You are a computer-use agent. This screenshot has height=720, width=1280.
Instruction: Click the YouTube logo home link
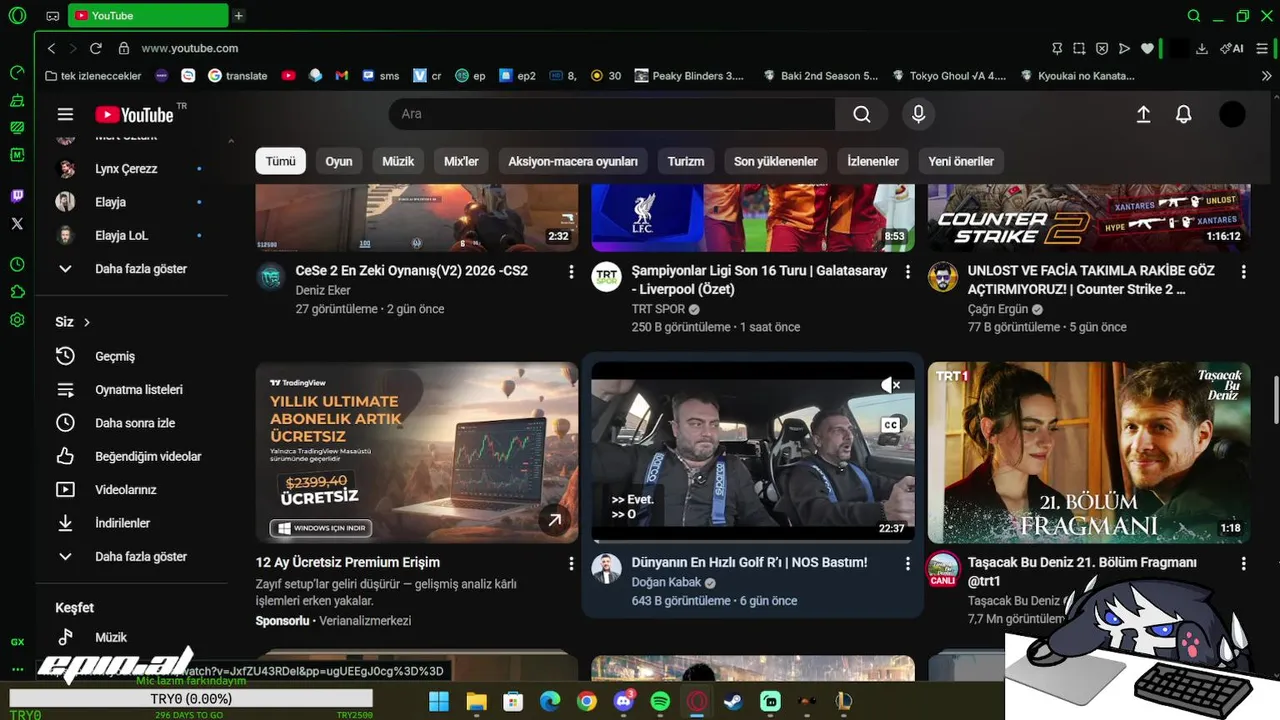point(134,114)
